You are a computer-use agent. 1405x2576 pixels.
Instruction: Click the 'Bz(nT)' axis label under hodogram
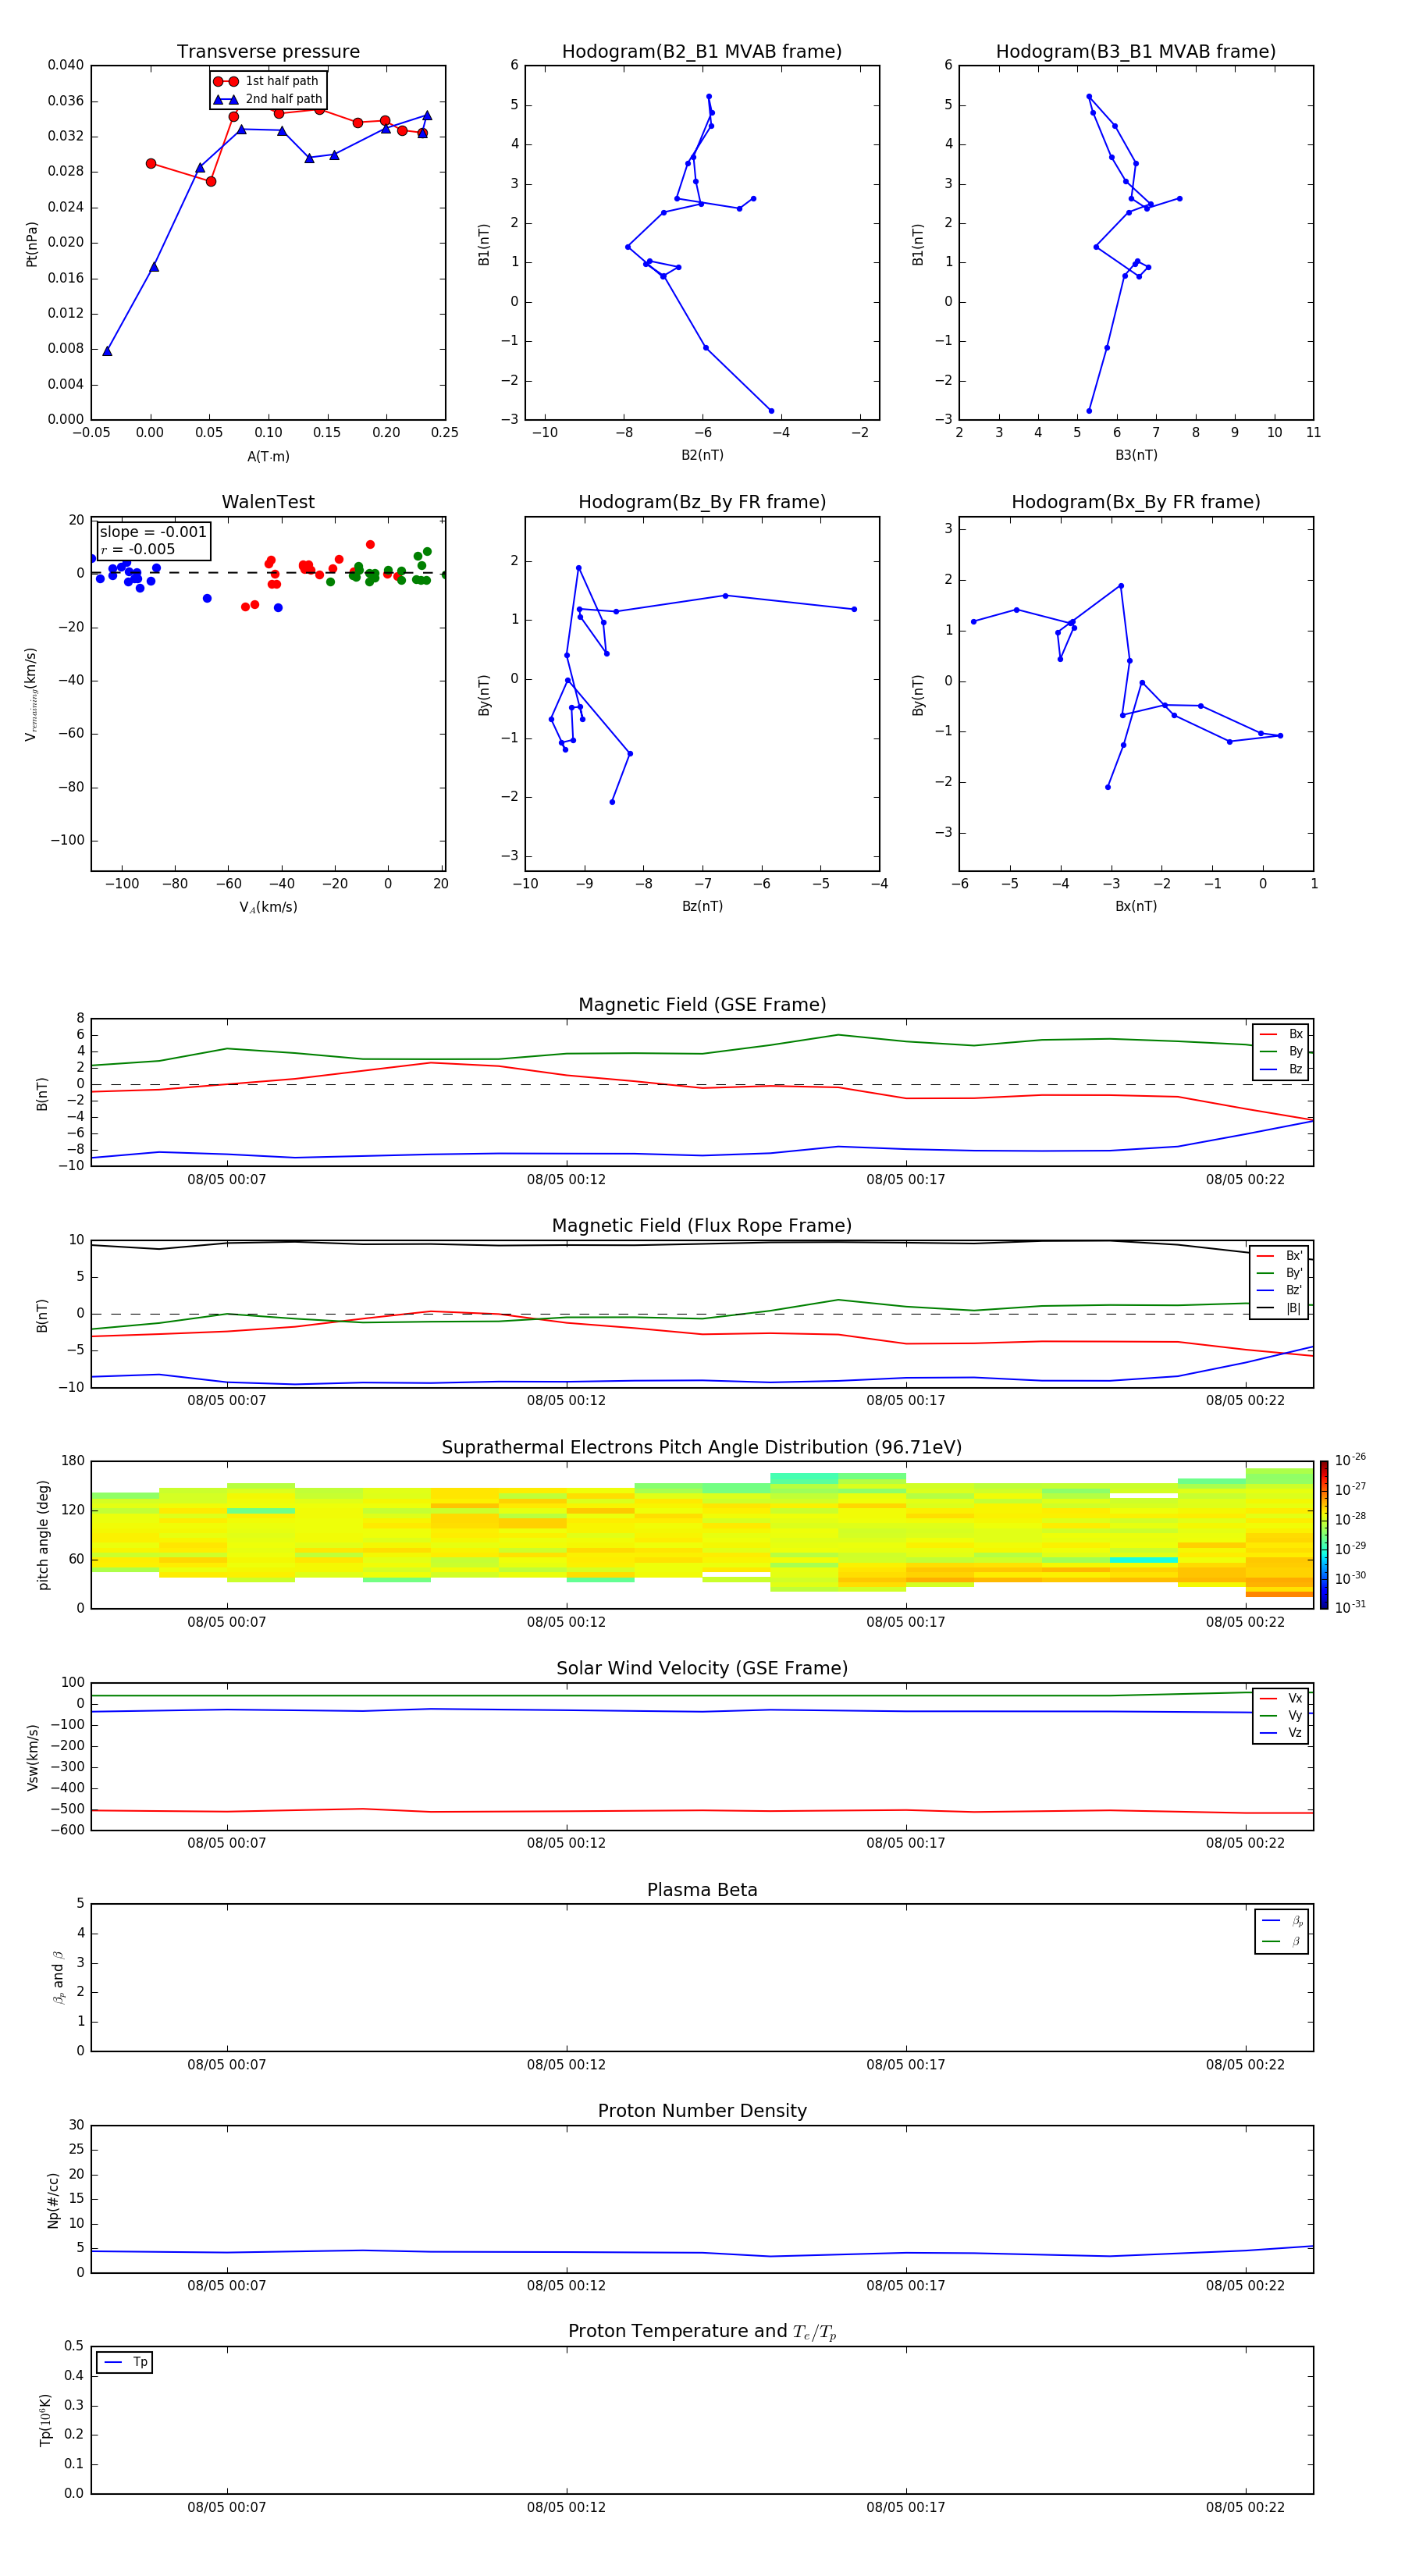[x=702, y=906]
